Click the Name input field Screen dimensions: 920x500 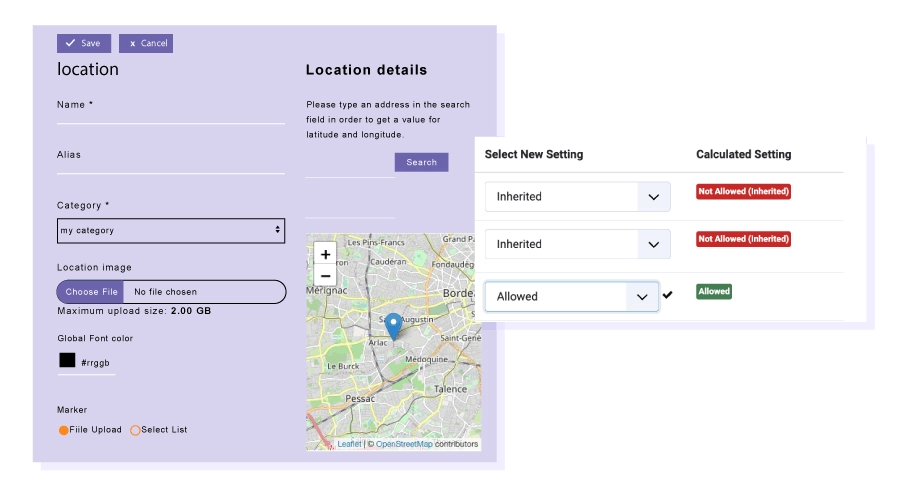click(171, 116)
